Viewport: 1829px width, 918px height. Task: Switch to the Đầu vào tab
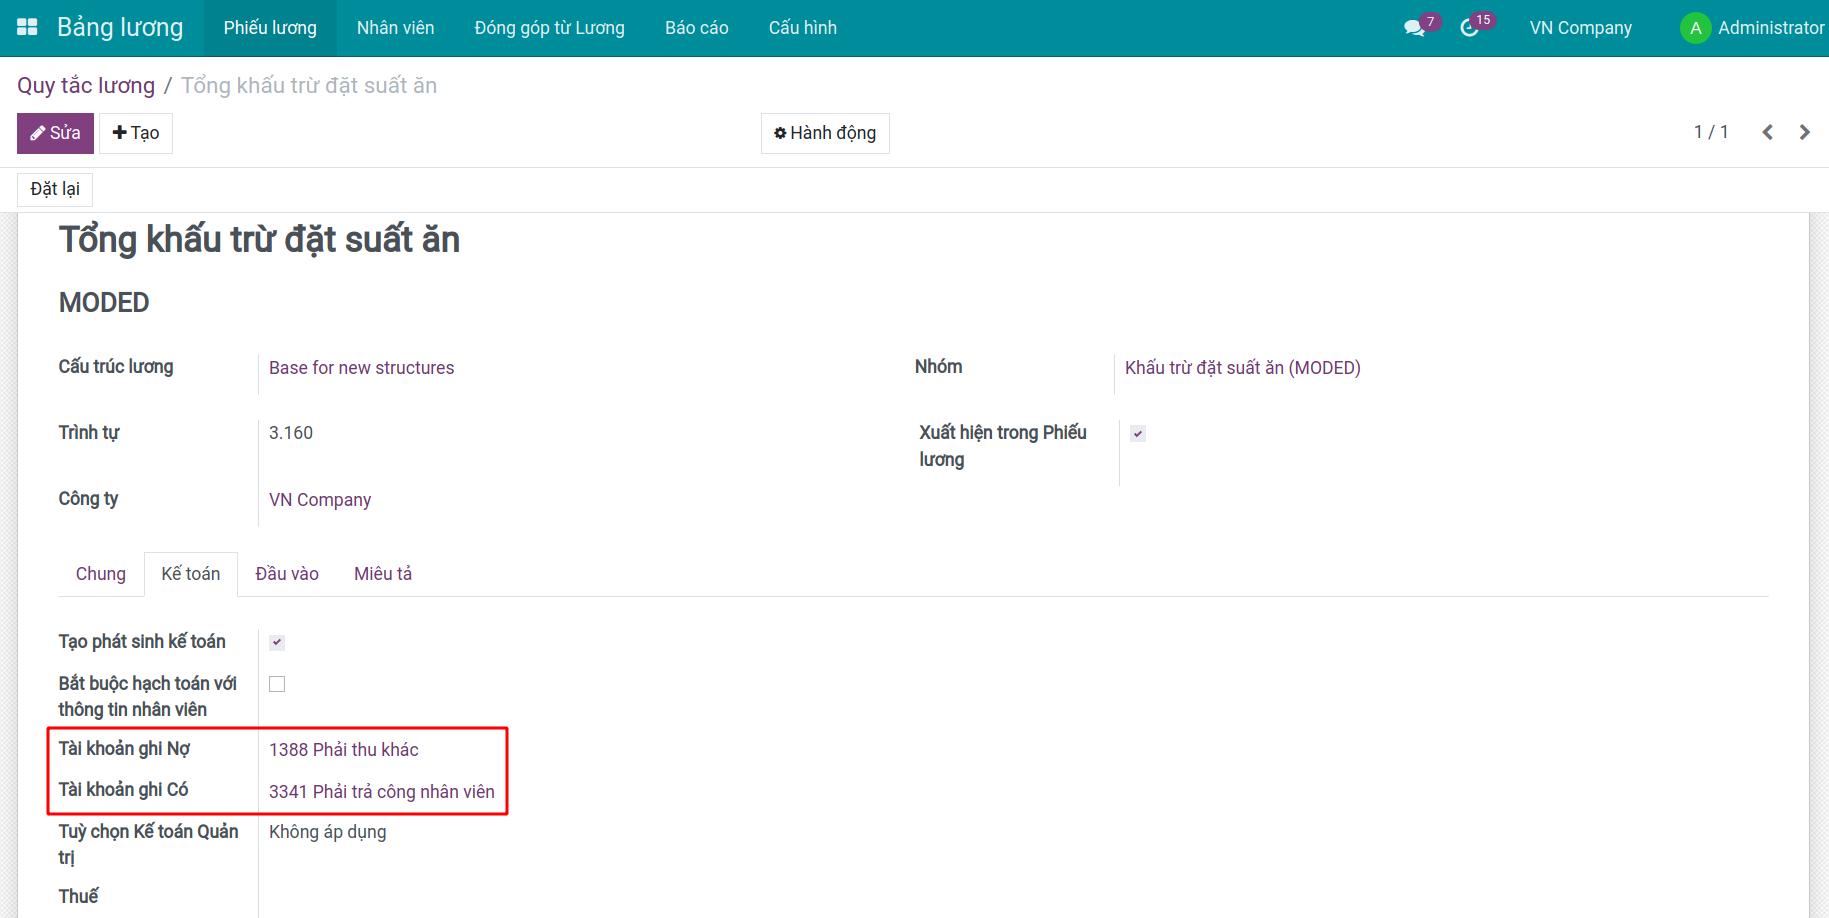(x=287, y=574)
